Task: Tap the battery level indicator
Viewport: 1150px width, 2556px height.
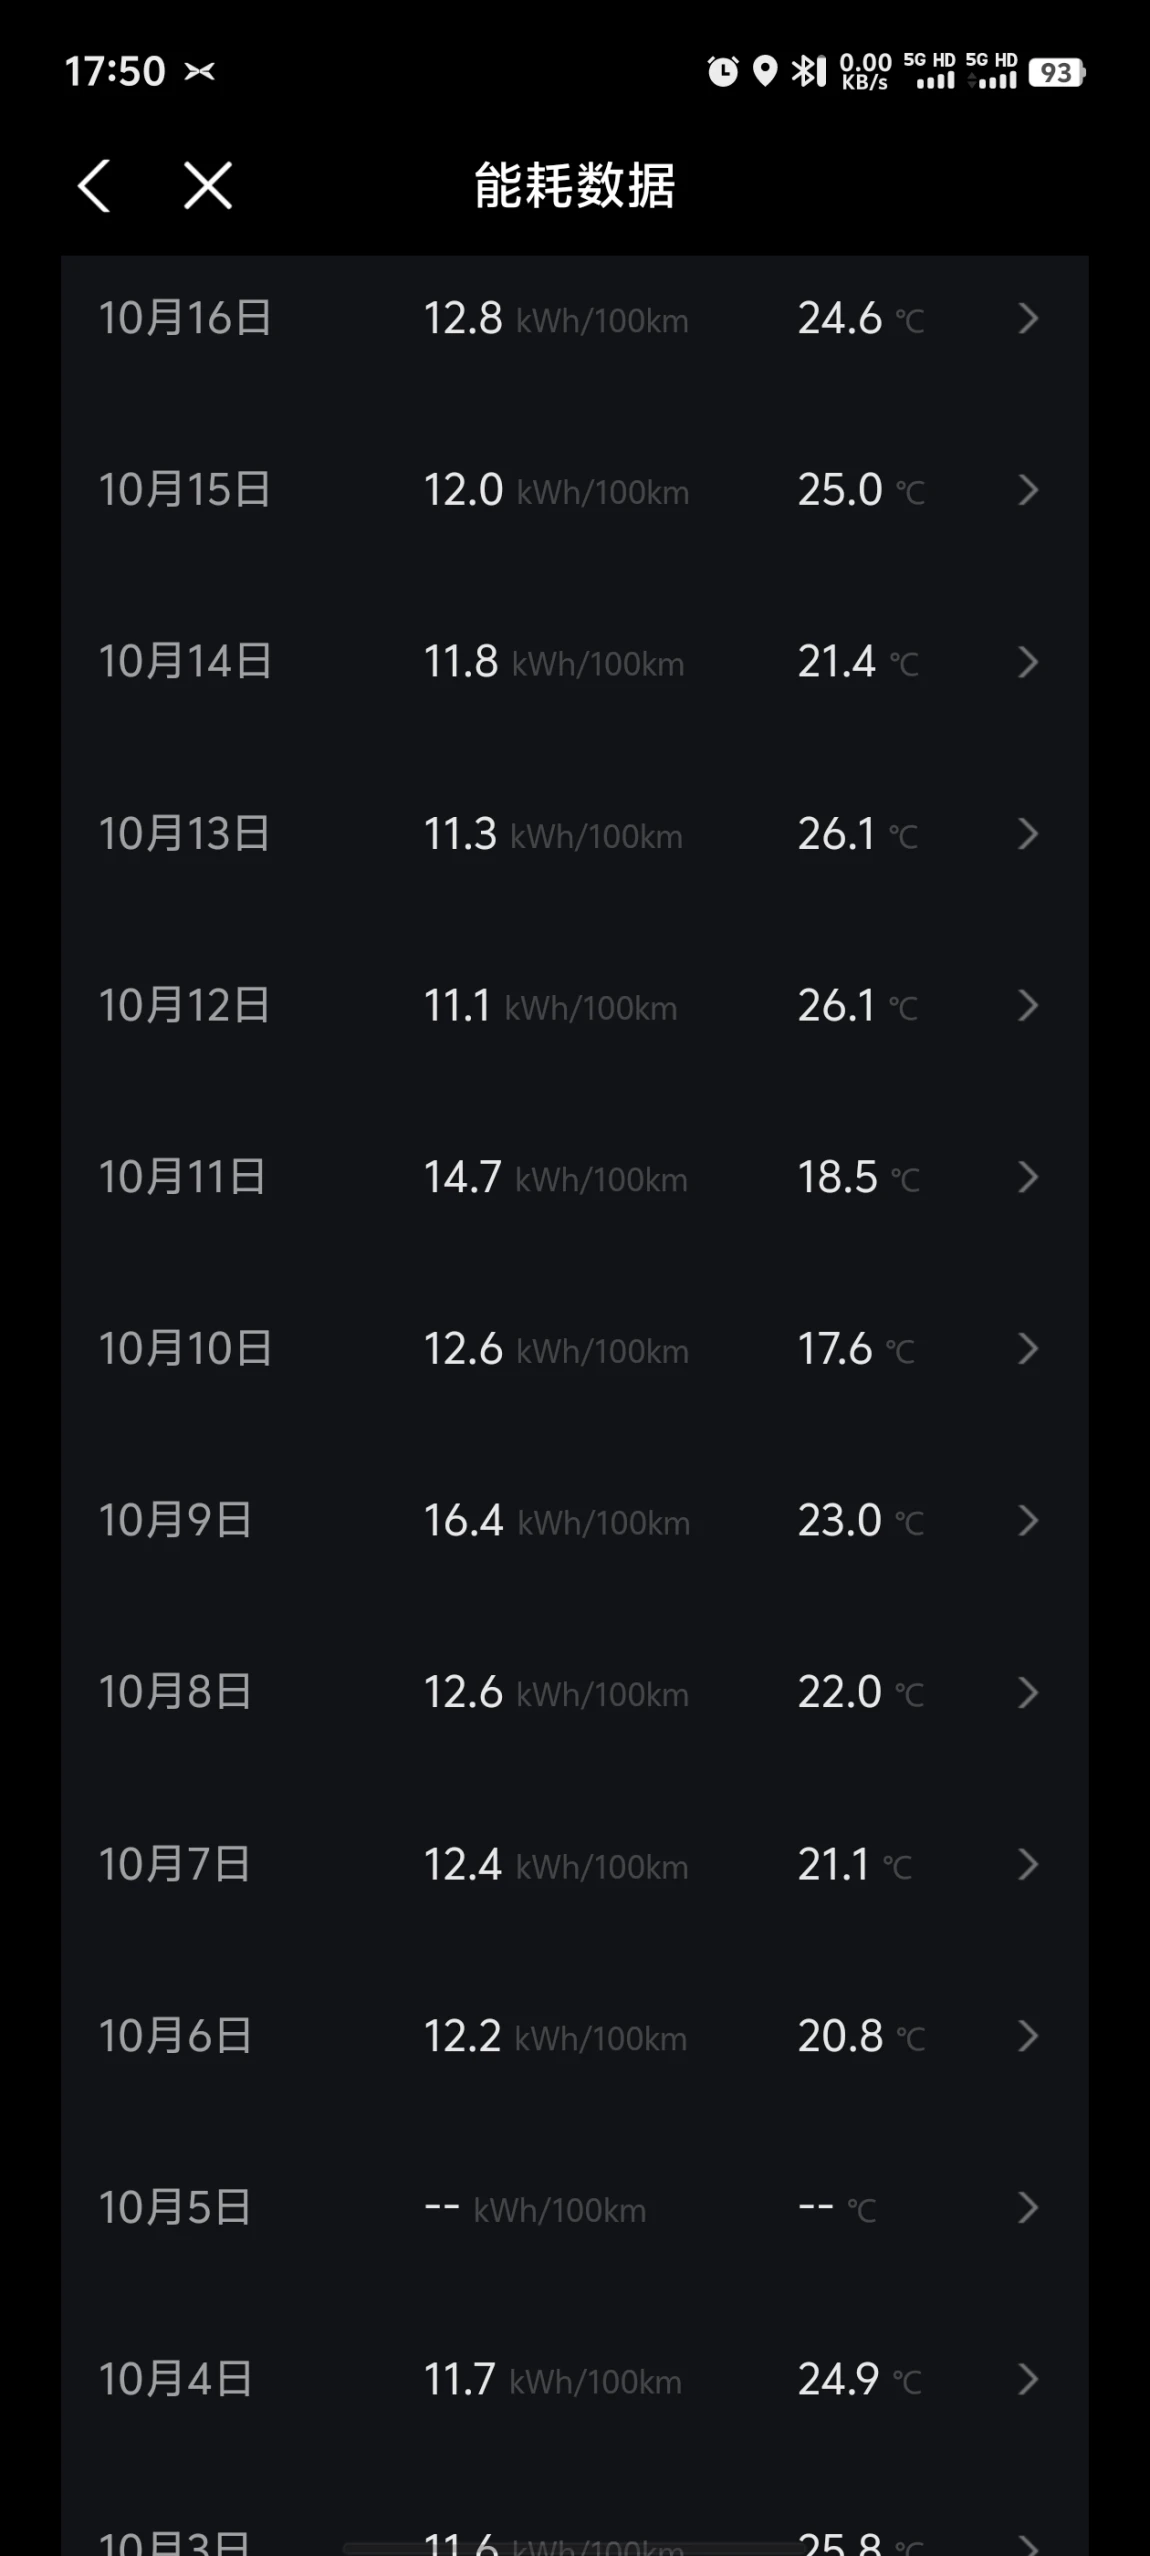Action: [x=1056, y=72]
